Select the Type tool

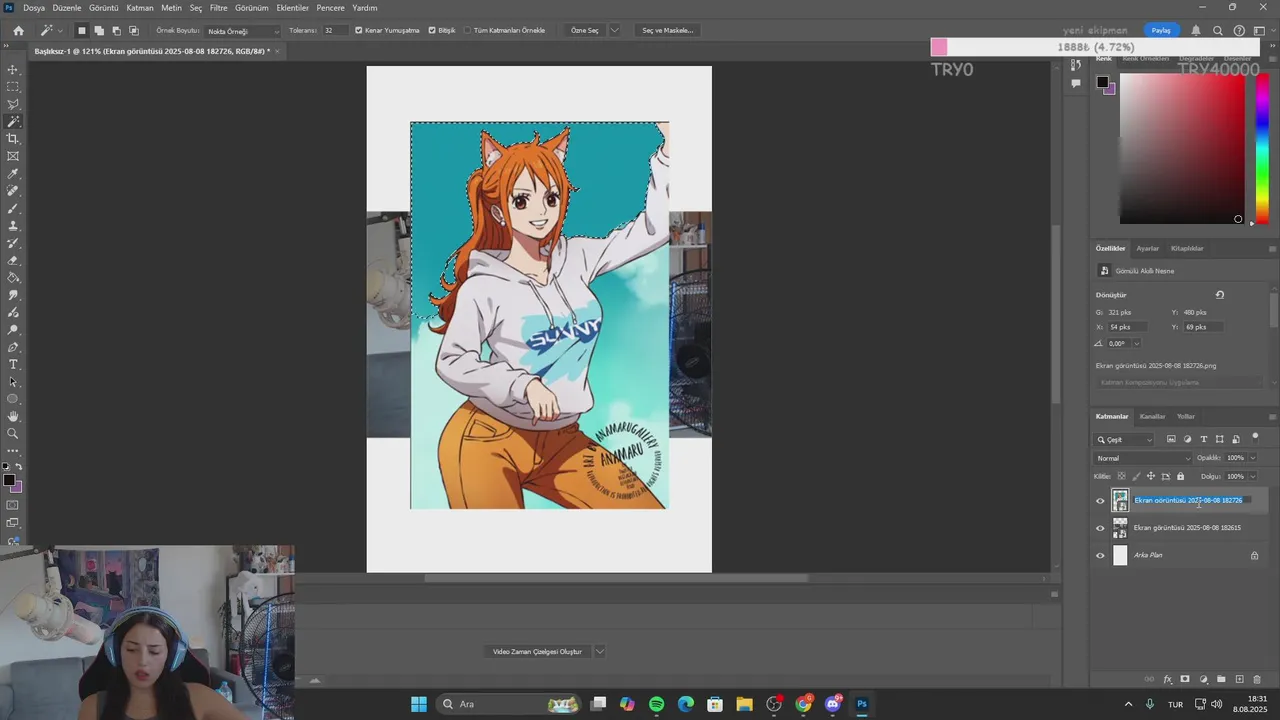13,364
